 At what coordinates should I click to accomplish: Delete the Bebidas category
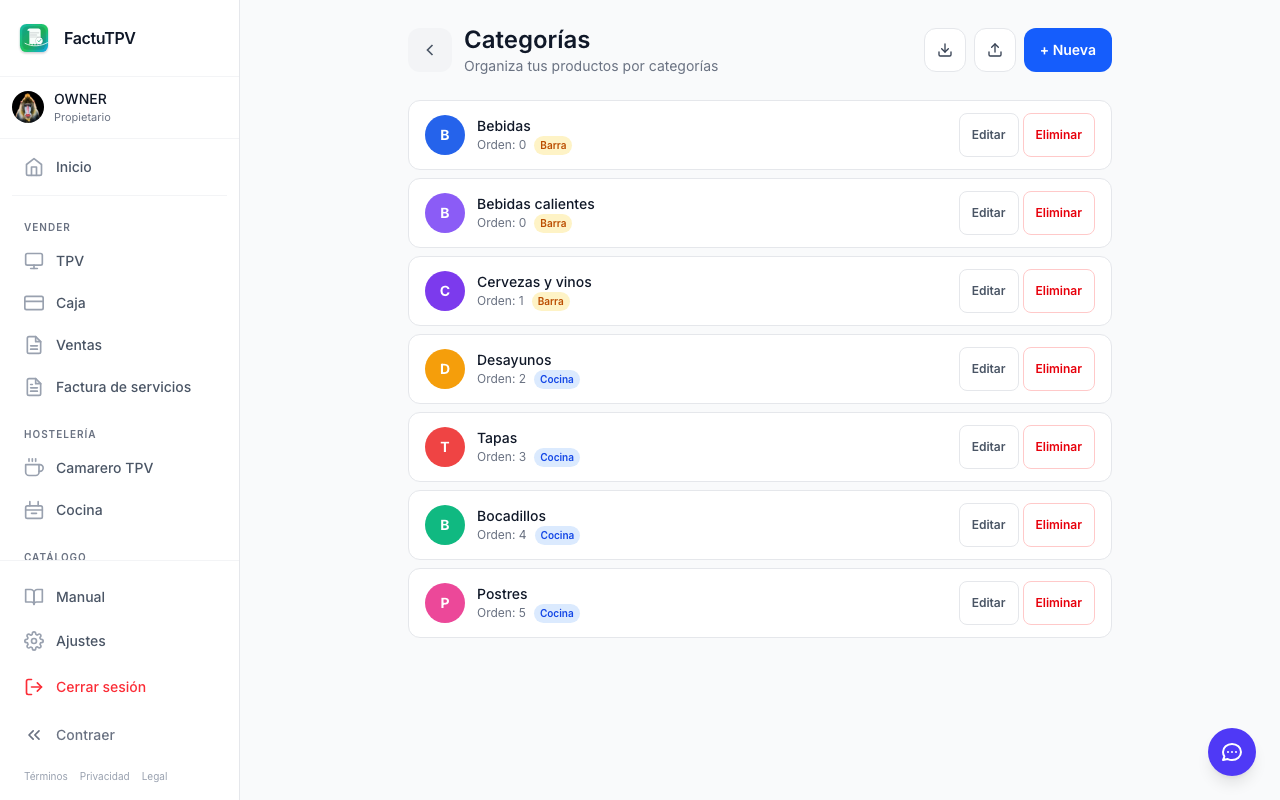click(1059, 135)
